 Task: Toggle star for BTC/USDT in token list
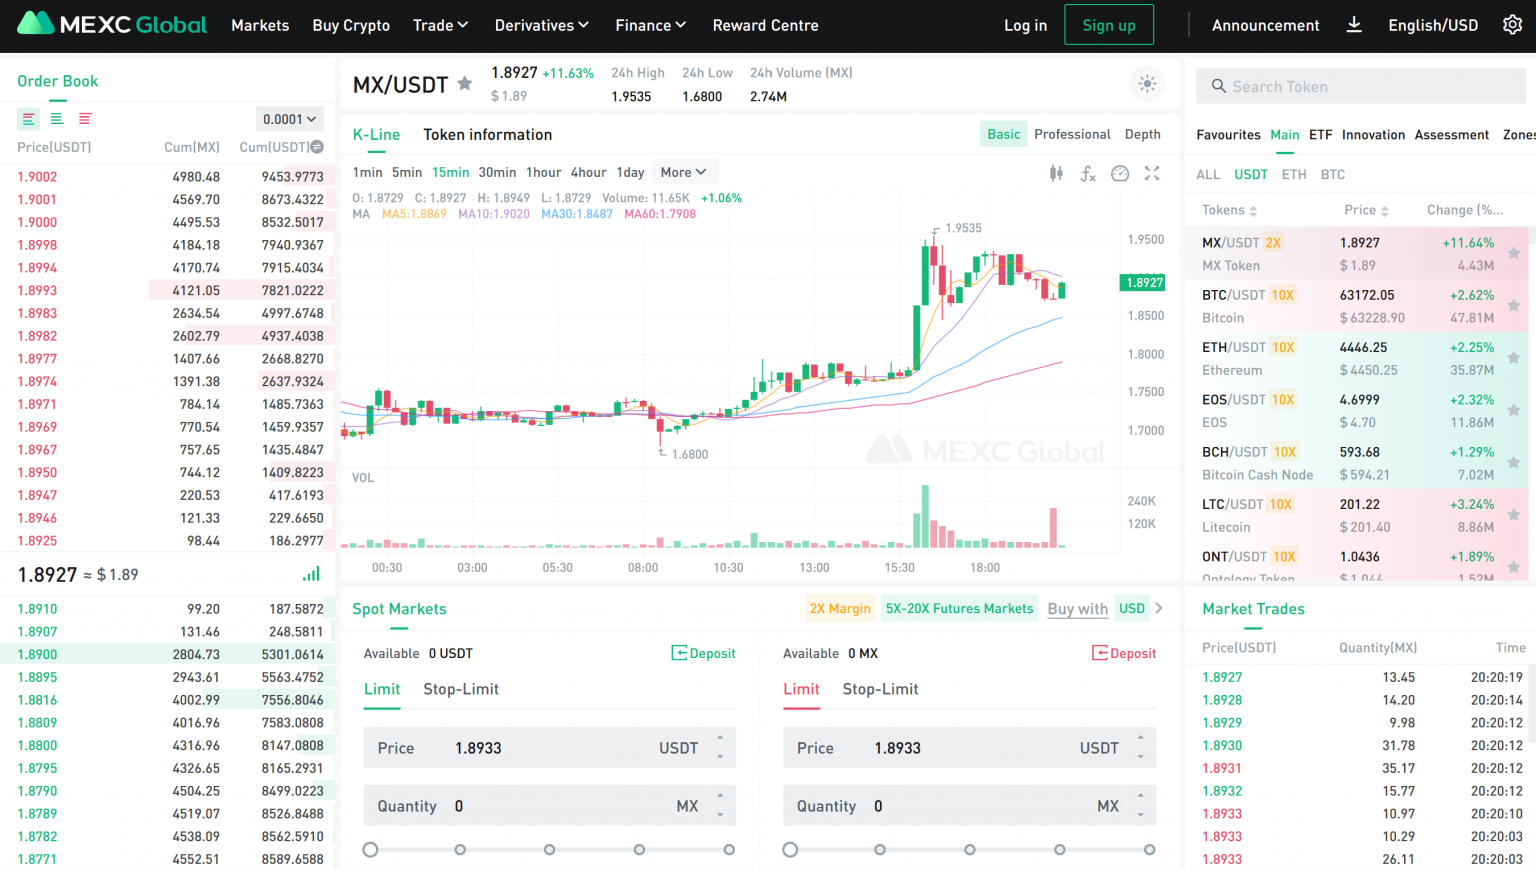coord(1513,306)
